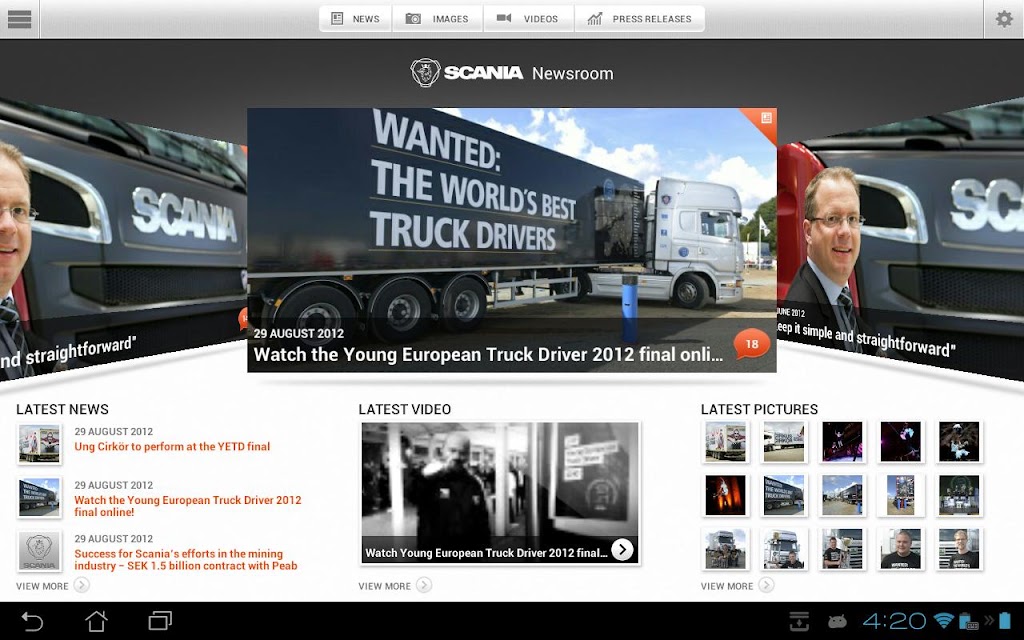Viewport: 1024px width, 640px height.
Task: Tap the Android home button
Action: (97, 621)
